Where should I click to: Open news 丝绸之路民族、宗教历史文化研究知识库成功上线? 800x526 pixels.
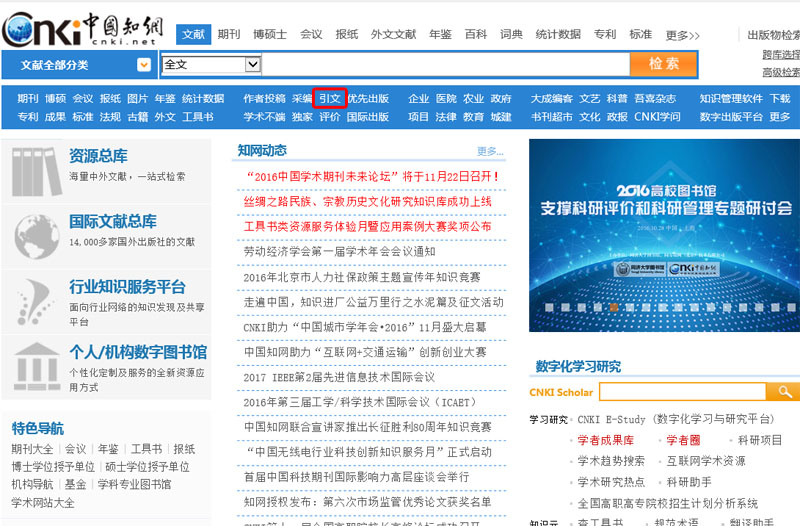367,202
